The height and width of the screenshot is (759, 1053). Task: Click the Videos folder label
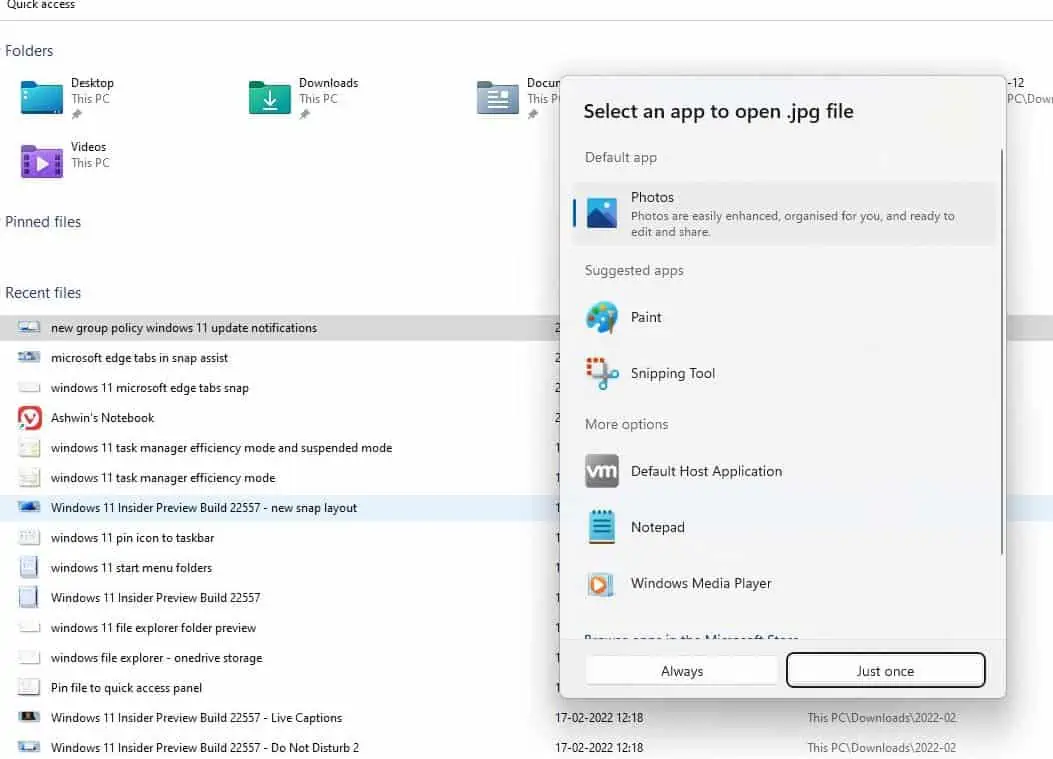(89, 147)
